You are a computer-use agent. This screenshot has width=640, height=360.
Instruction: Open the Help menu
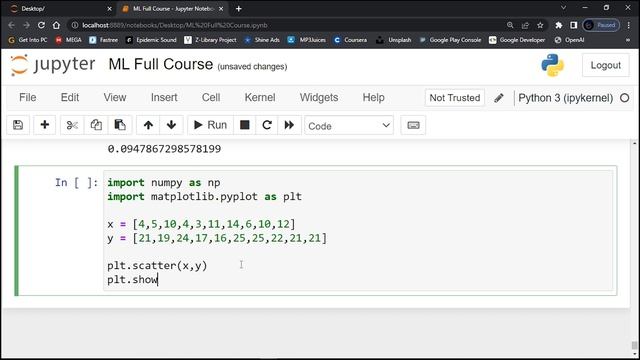(373, 98)
